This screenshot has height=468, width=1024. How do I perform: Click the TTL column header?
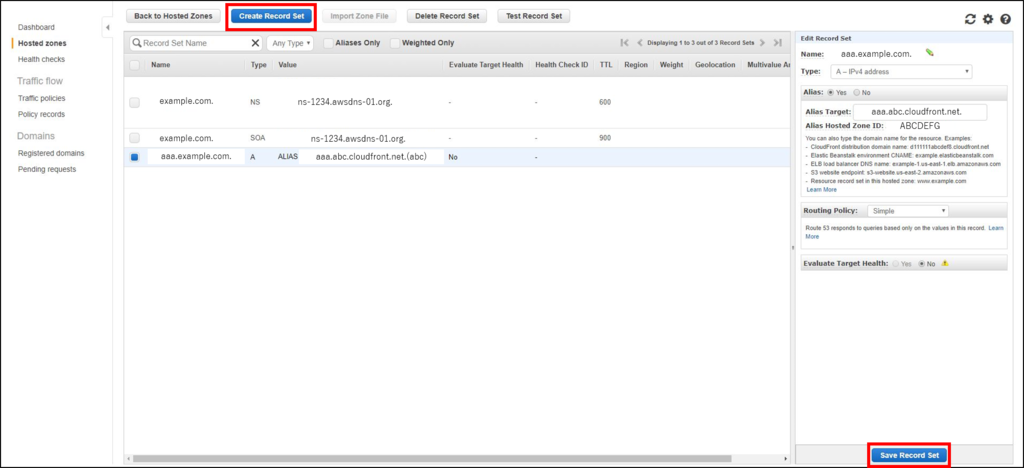click(606, 65)
